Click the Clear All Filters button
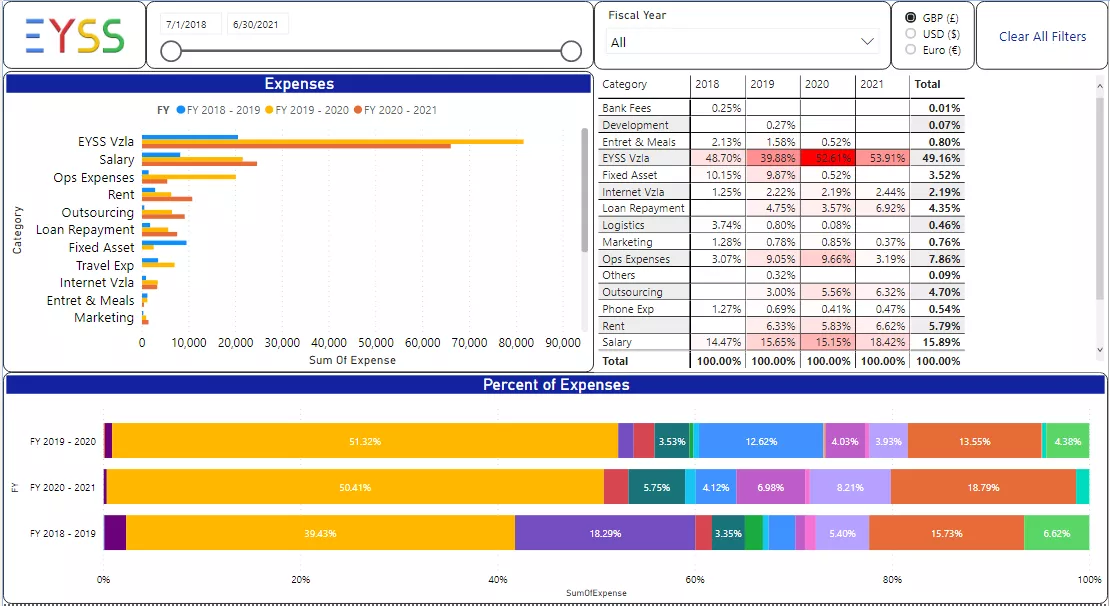Image resolution: width=1110 pixels, height=606 pixels. click(1042, 36)
